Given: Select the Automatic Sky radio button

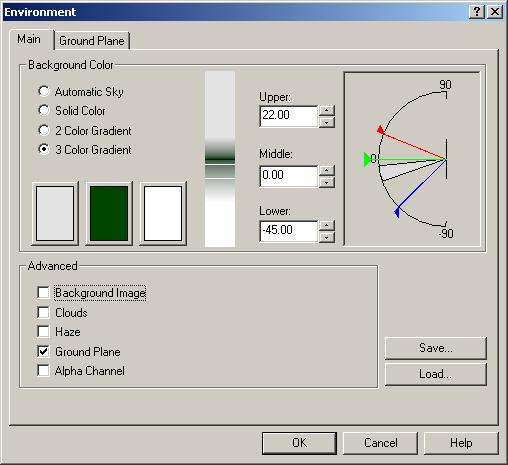Looking at the screenshot, I should click(44, 91).
